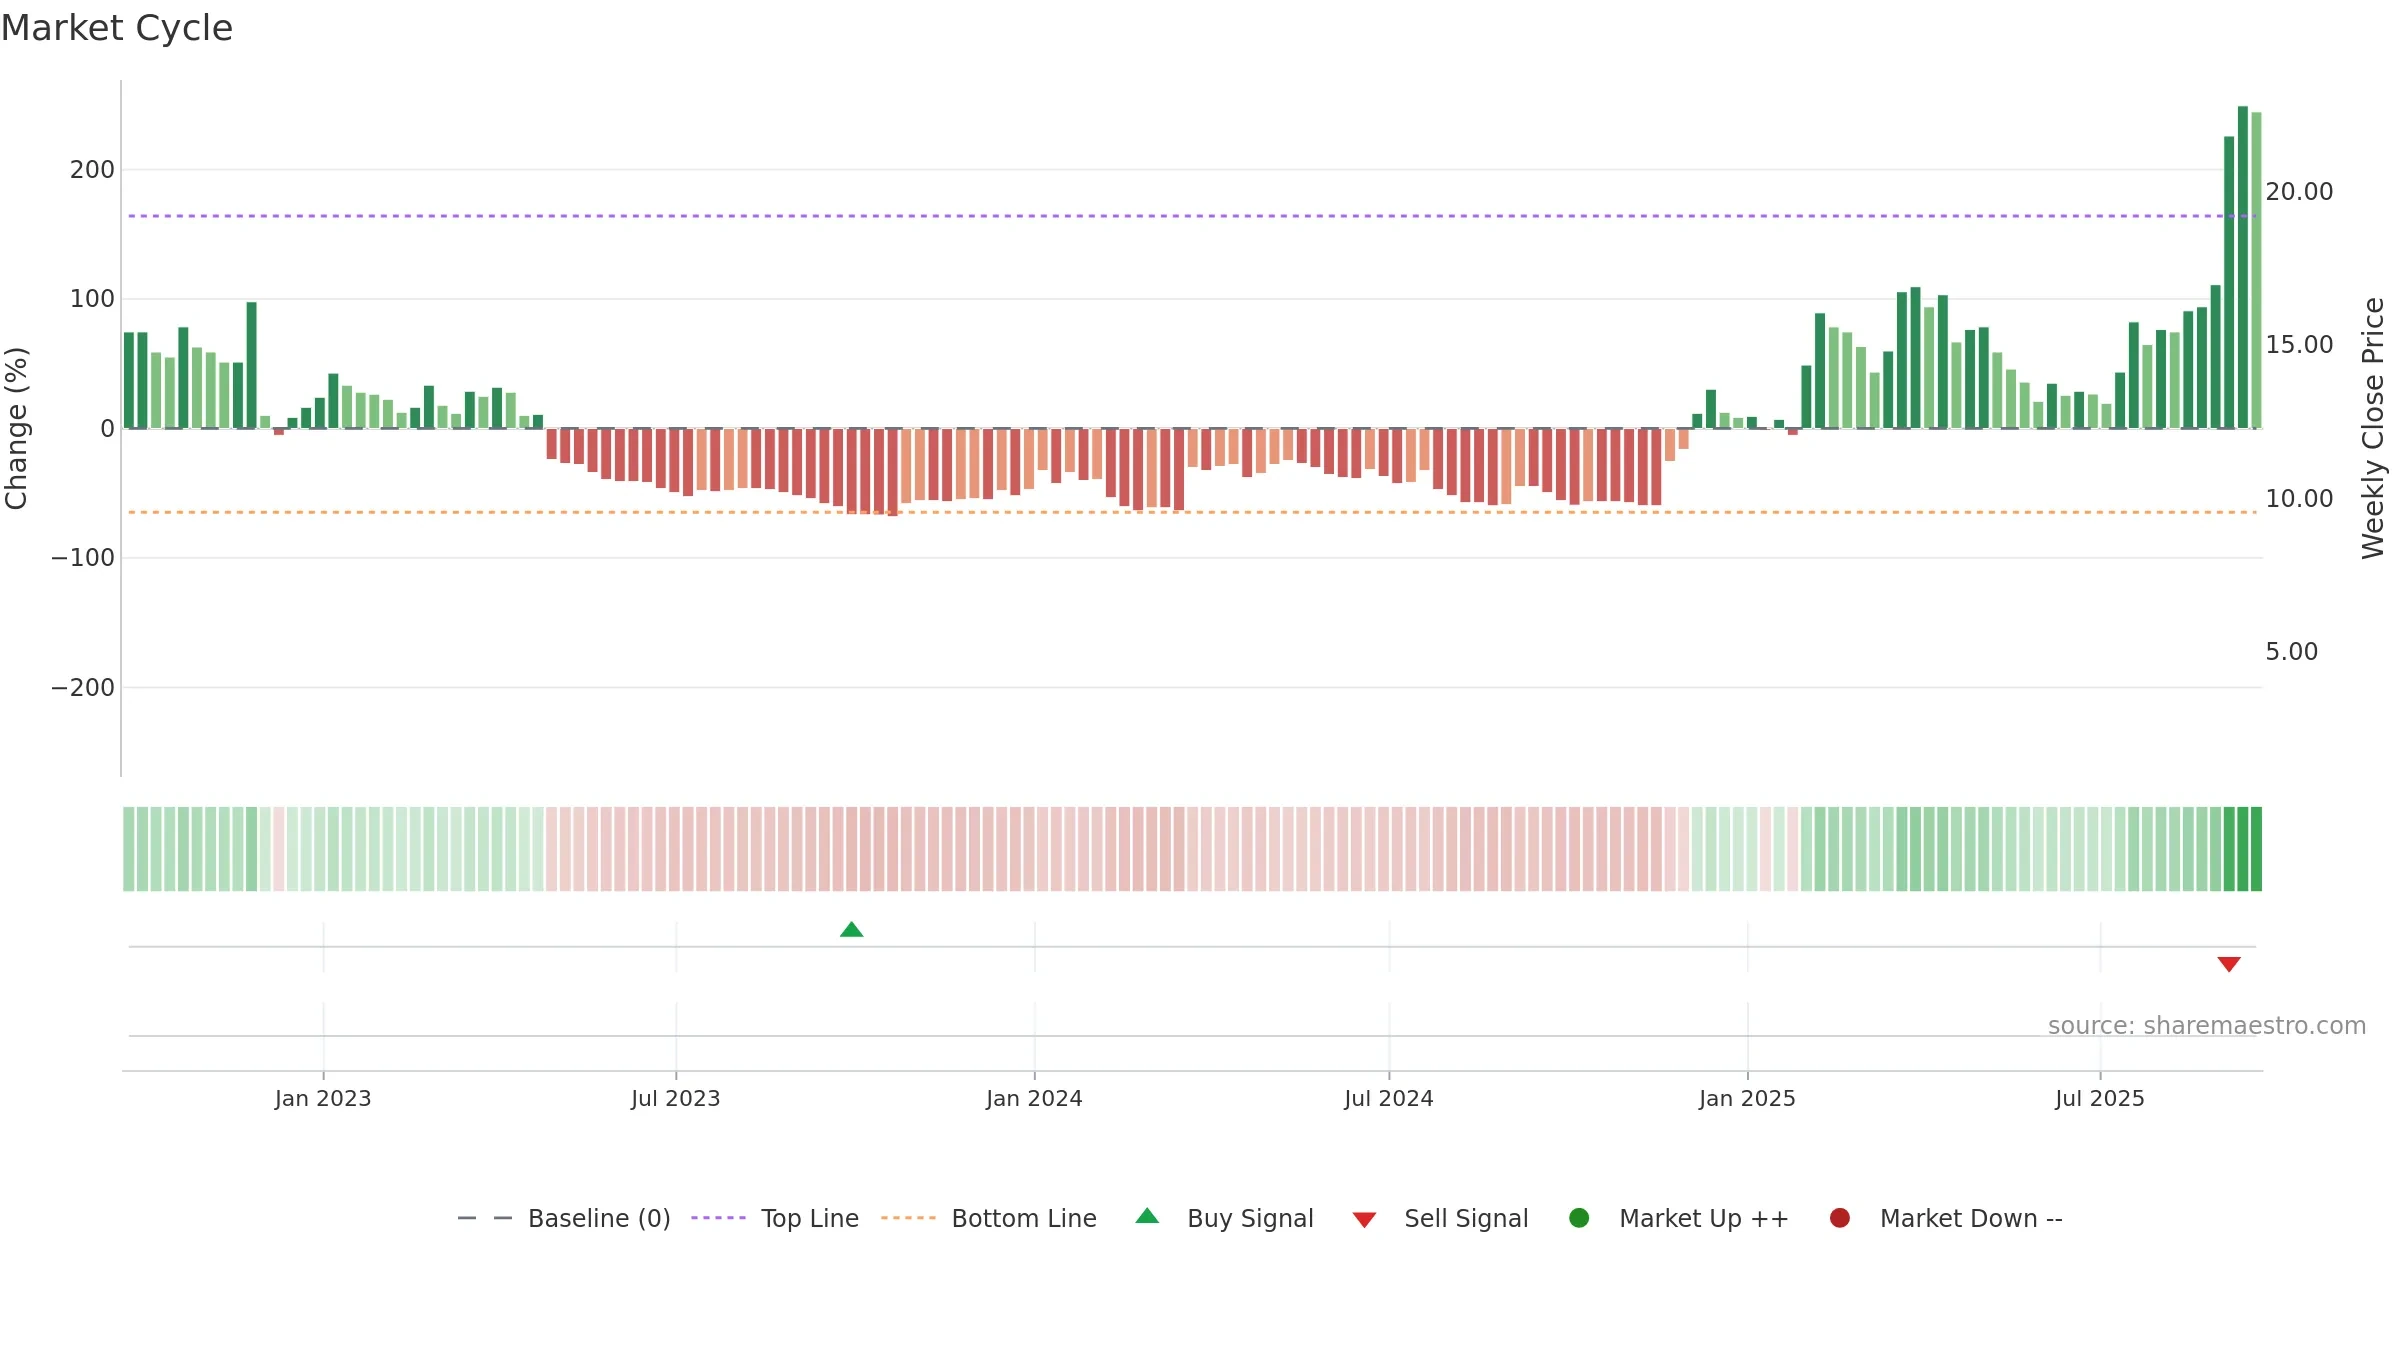Click the 10.00 tick on the price axis

click(x=2299, y=499)
